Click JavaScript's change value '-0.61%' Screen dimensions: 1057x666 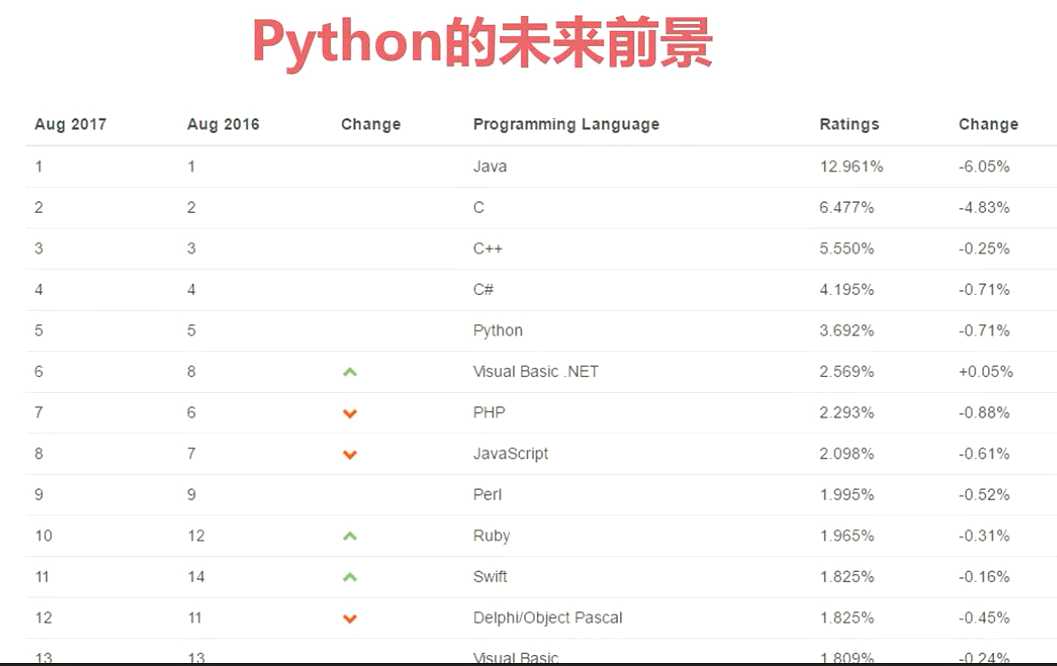click(984, 454)
